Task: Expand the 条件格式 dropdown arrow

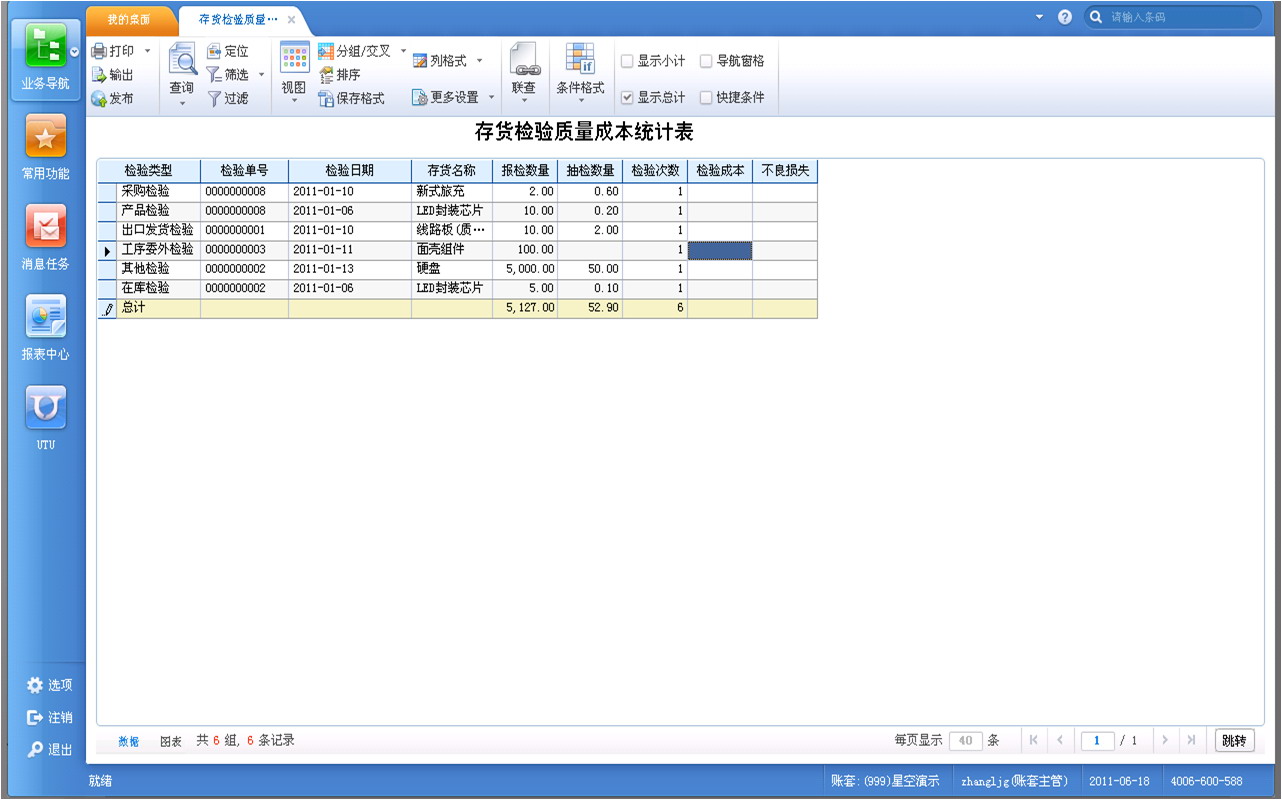Action: tap(580, 101)
